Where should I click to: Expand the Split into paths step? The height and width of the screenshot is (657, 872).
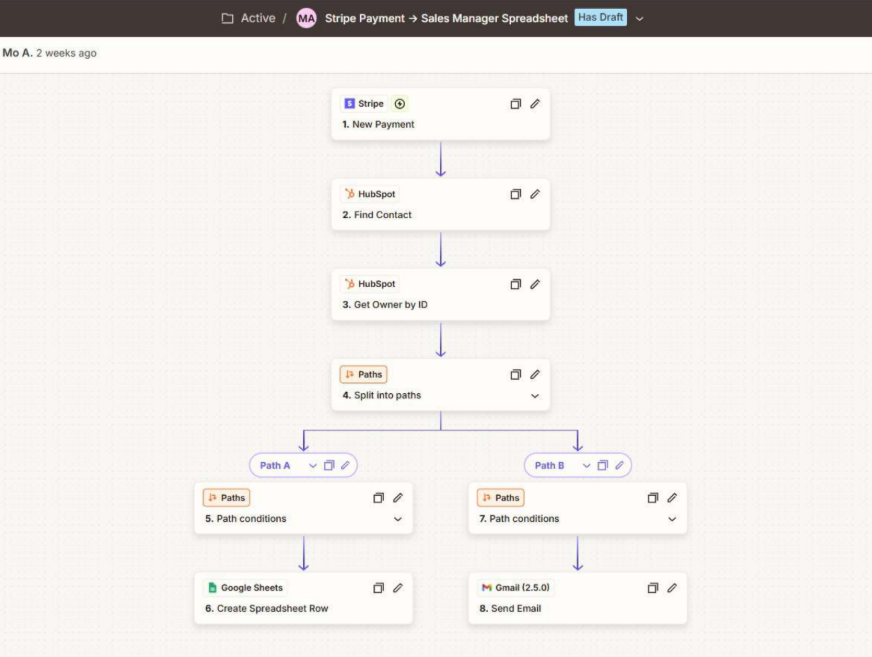point(535,396)
